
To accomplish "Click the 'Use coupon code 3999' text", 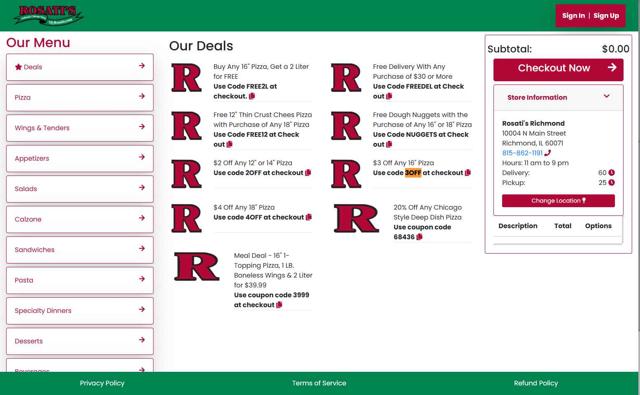I will 271,295.
